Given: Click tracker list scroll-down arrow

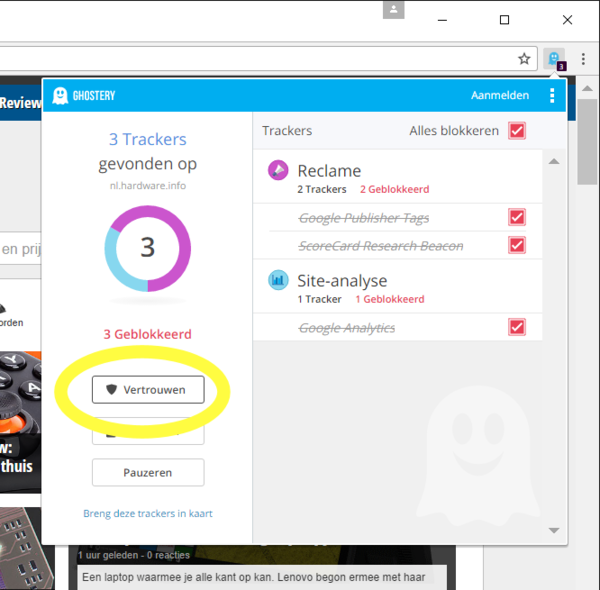Looking at the screenshot, I should point(554,530).
